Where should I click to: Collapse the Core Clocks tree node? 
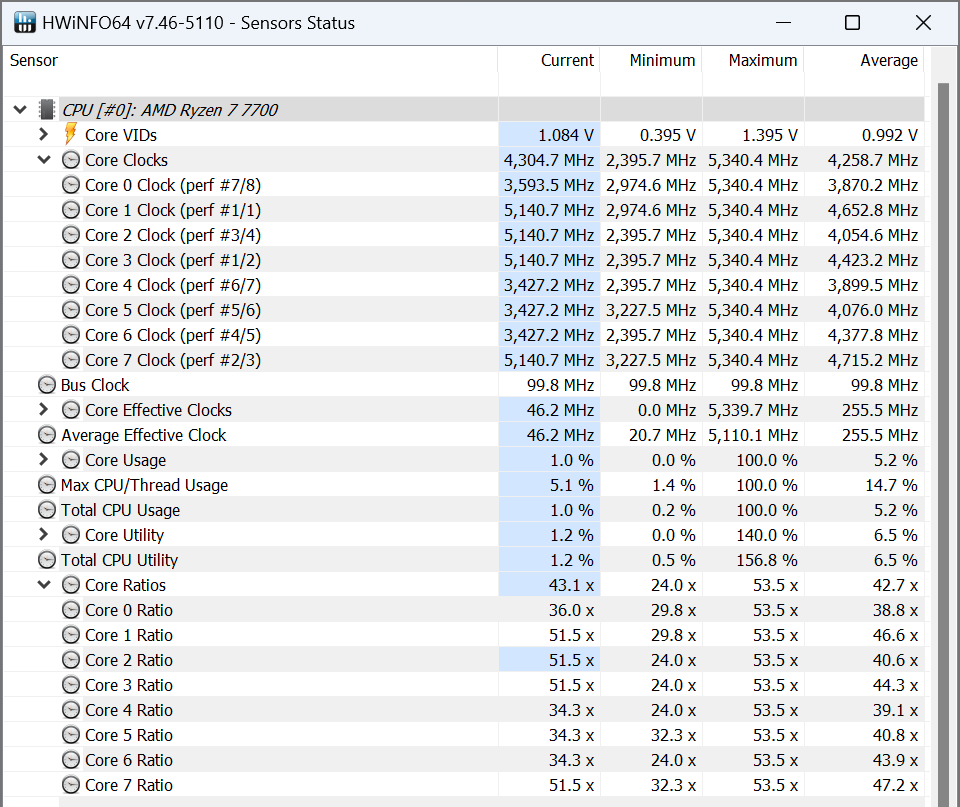pos(44,160)
